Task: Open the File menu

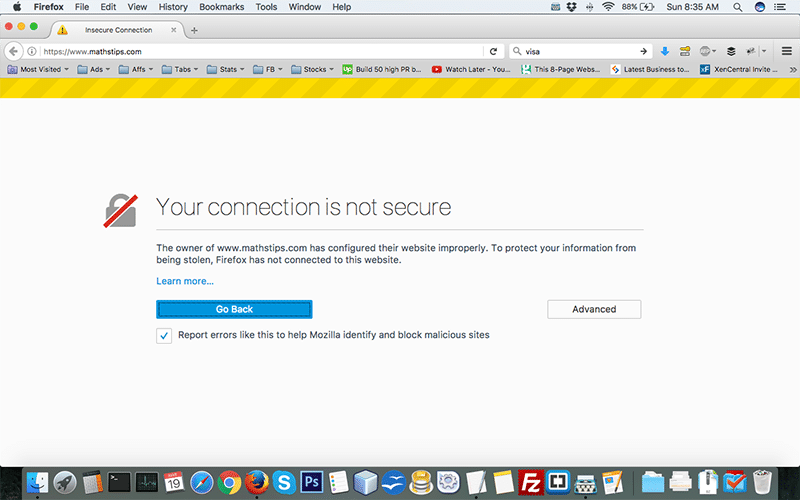Action: 82,7
